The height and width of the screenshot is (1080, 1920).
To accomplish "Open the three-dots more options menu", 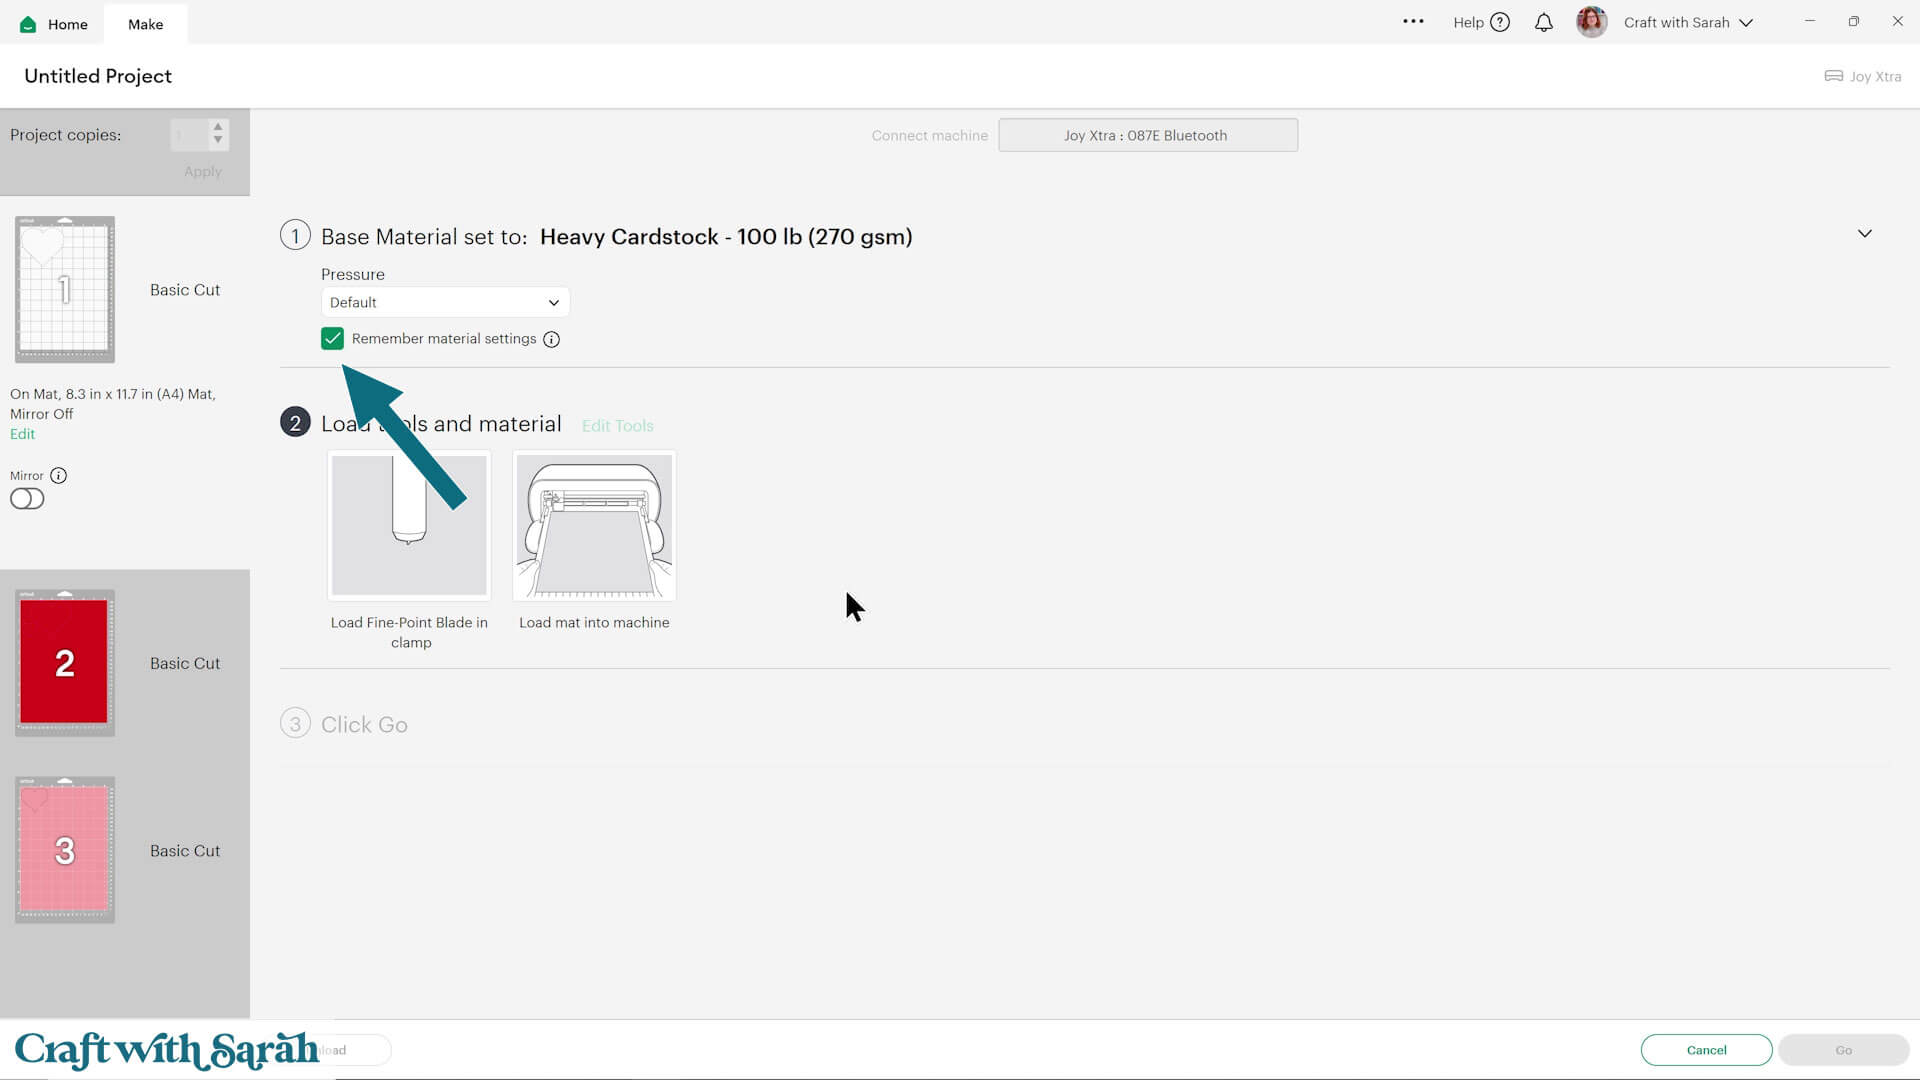I will point(1413,21).
